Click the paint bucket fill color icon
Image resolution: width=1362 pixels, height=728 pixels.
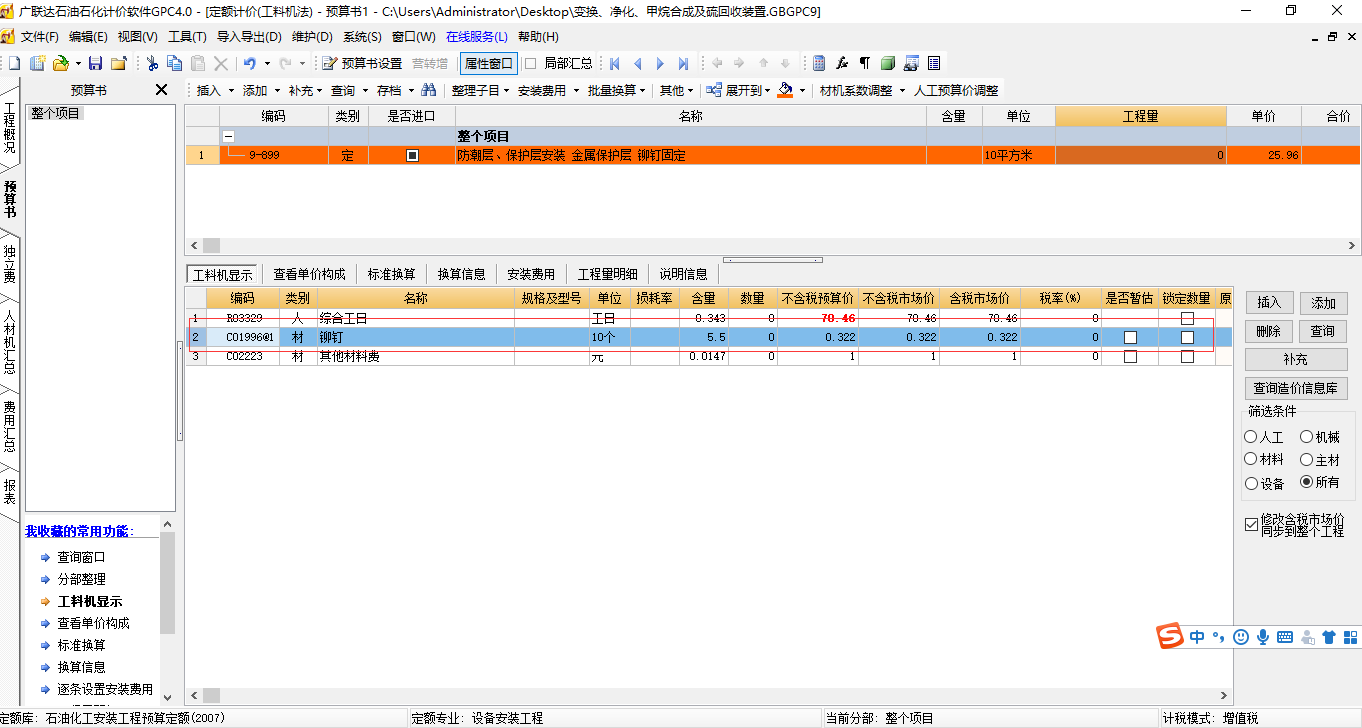point(785,90)
